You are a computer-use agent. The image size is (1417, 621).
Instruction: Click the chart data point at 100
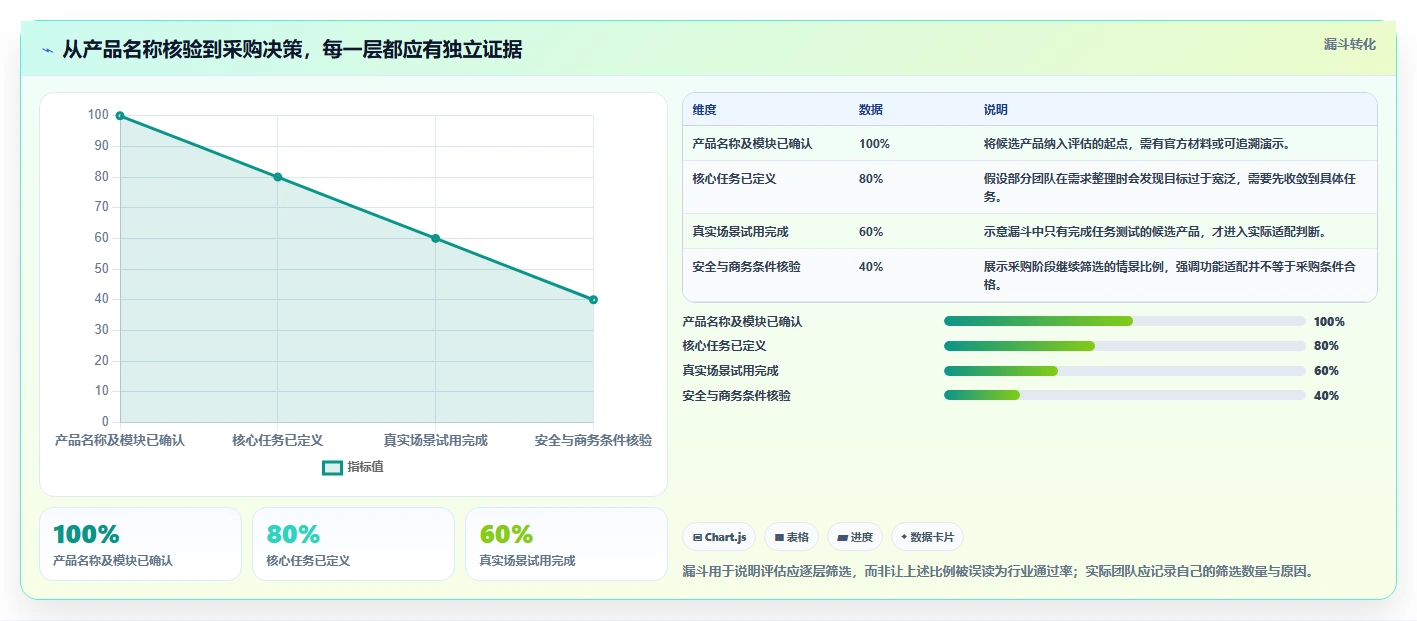[x=120, y=116]
